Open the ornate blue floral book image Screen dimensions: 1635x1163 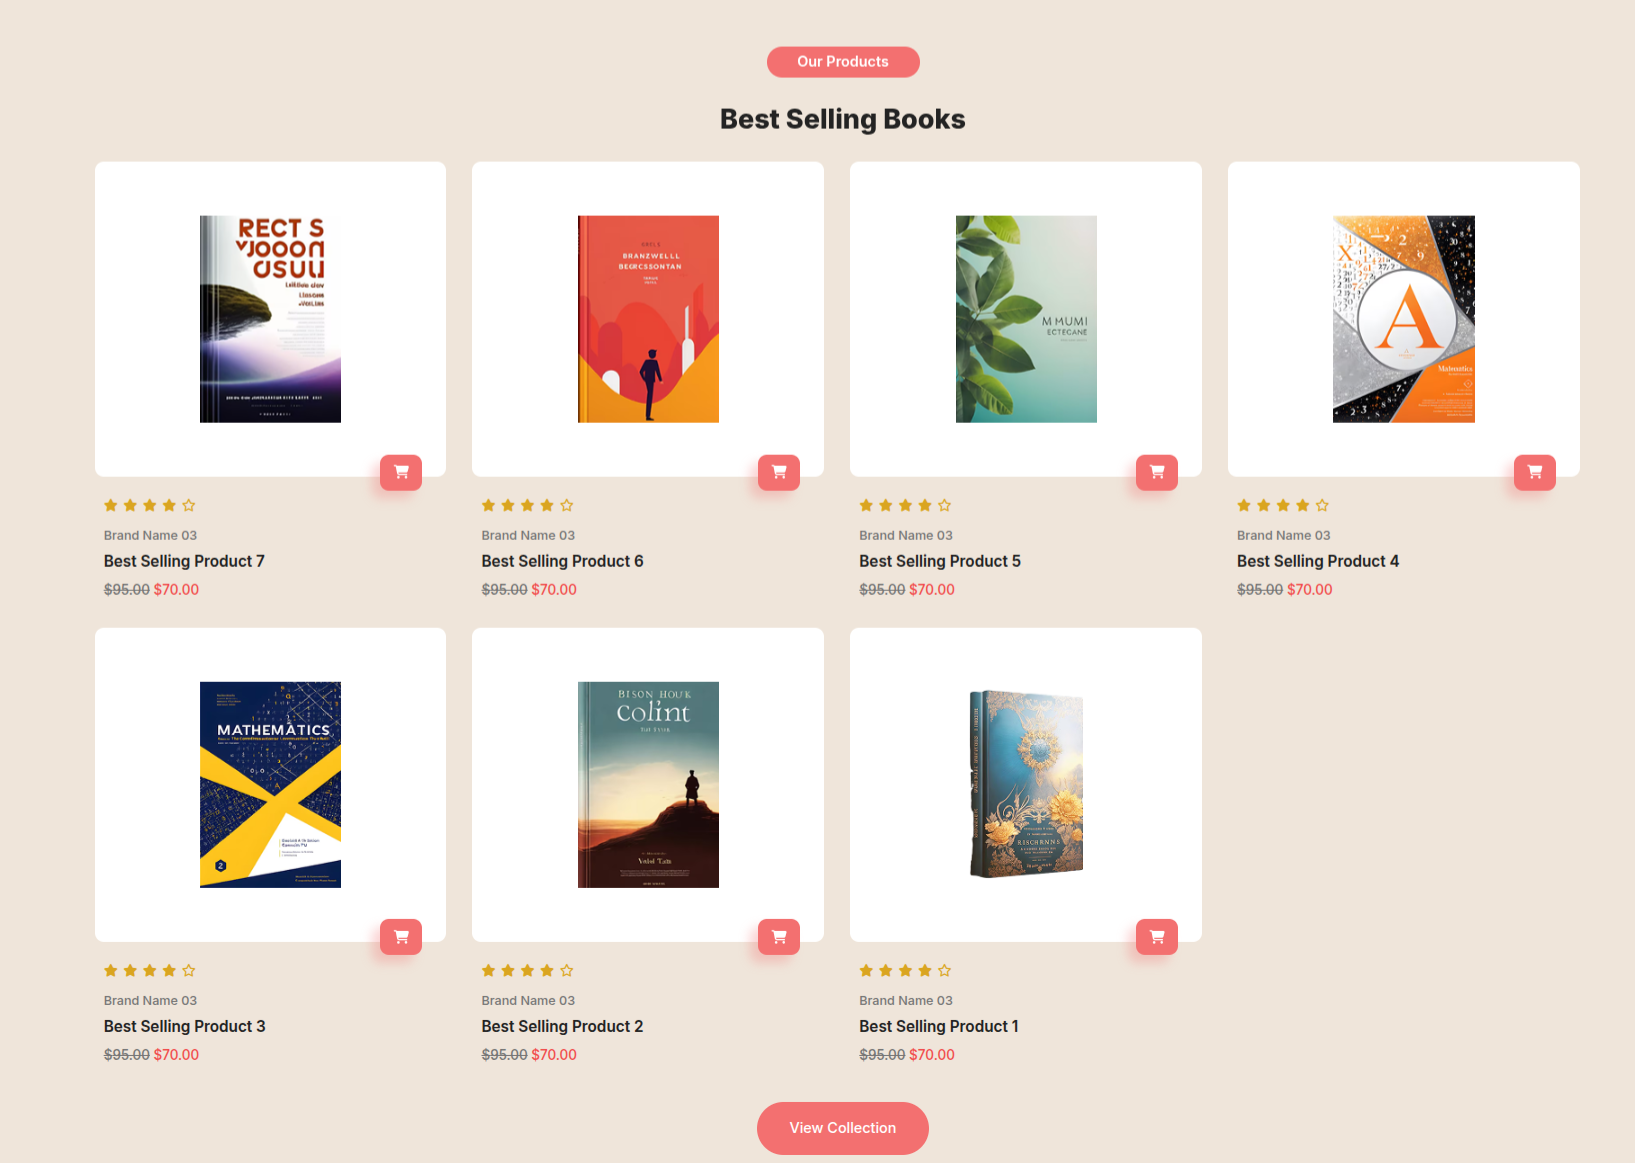coord(1026,785)
